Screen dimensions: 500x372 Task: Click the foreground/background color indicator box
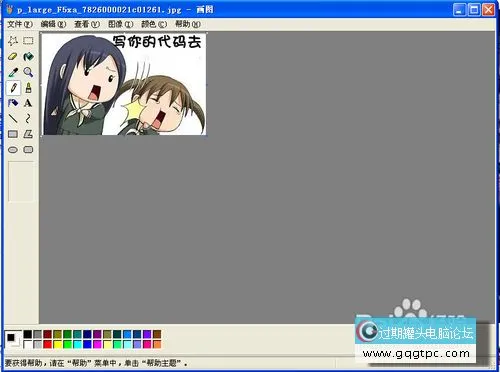click(13, 339)
